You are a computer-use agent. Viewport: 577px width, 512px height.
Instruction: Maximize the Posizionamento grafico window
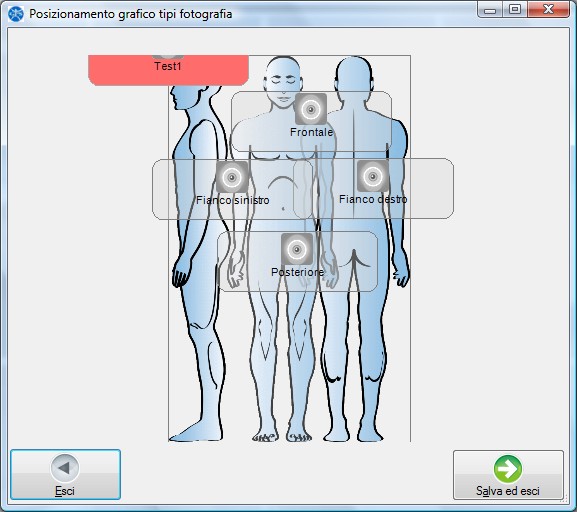[x=515, y=9]
